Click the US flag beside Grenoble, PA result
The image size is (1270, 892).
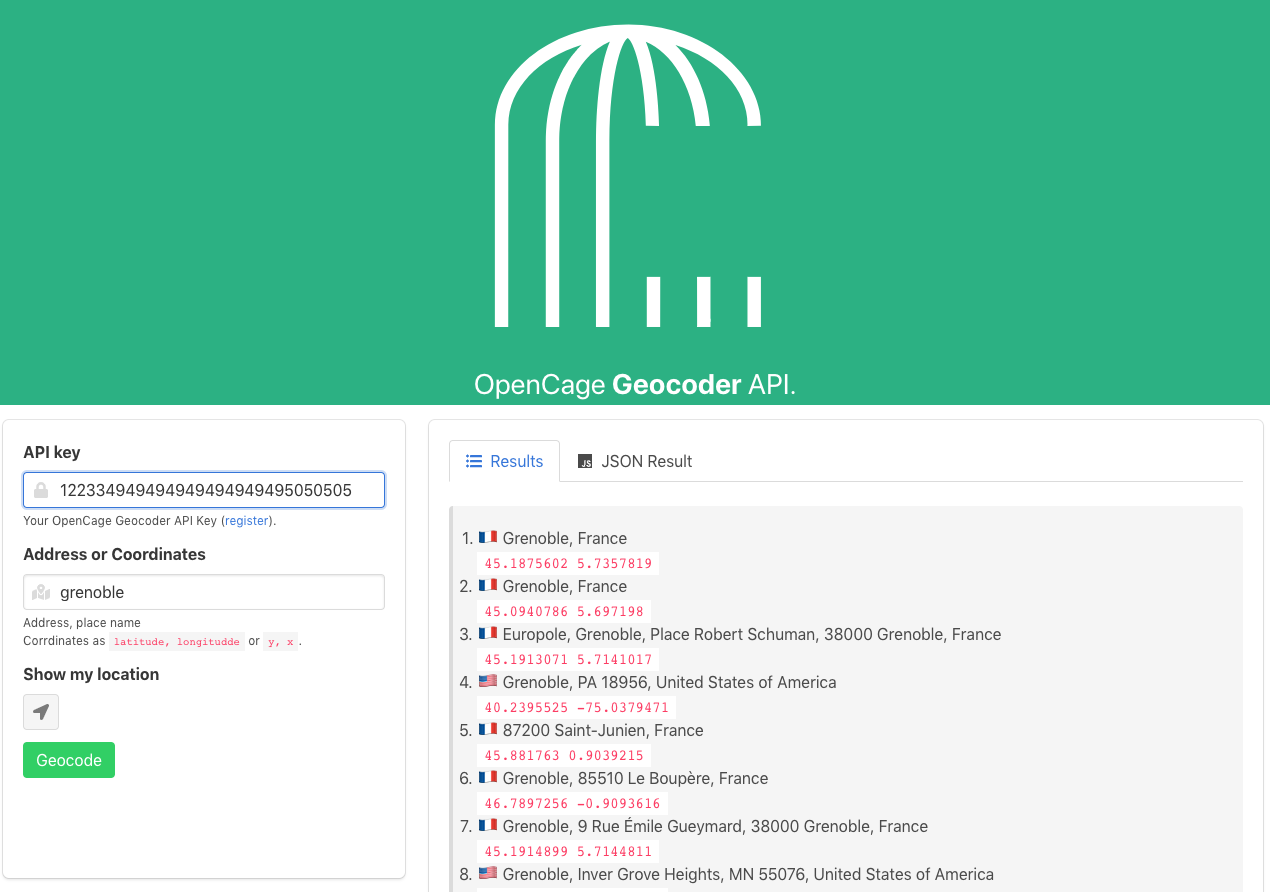pos(488,682)
